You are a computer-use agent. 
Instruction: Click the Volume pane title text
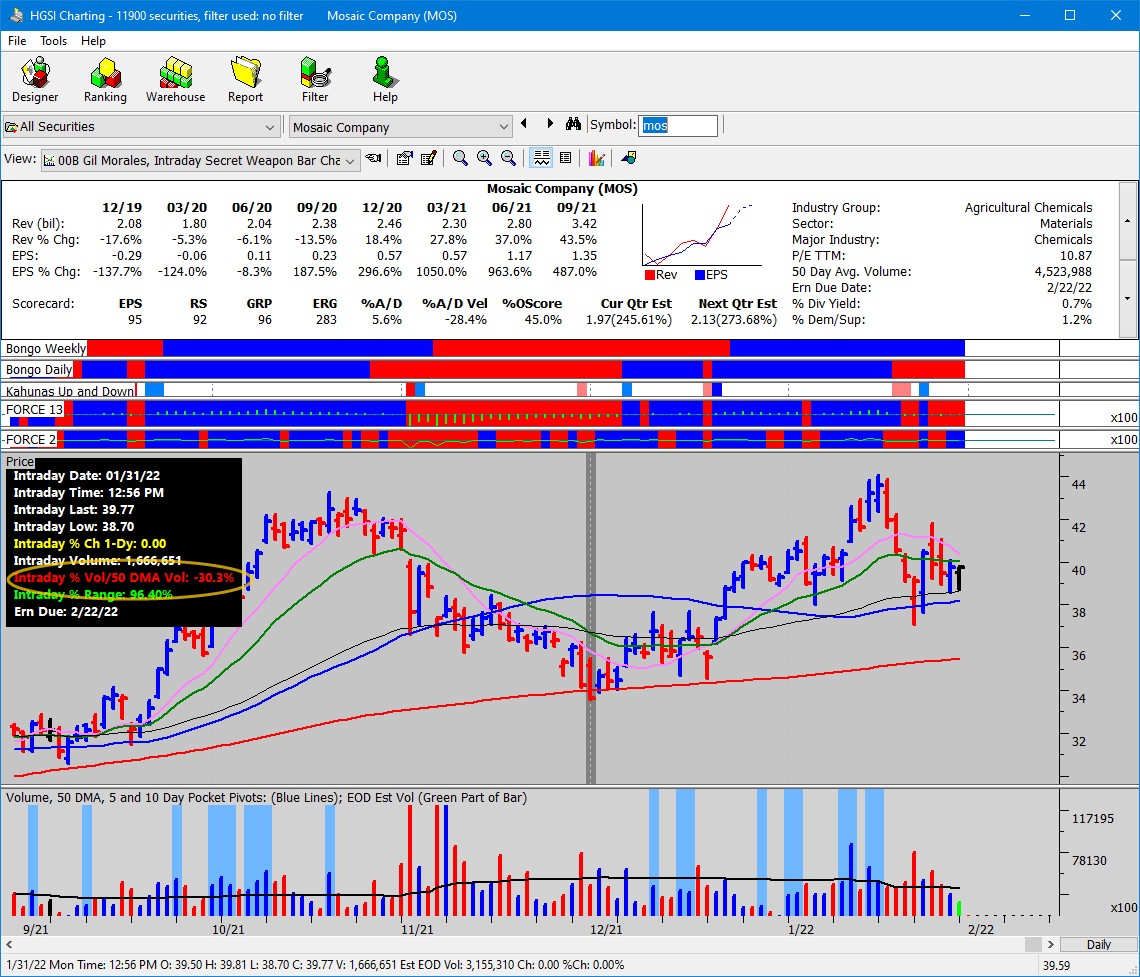point(266,797)
